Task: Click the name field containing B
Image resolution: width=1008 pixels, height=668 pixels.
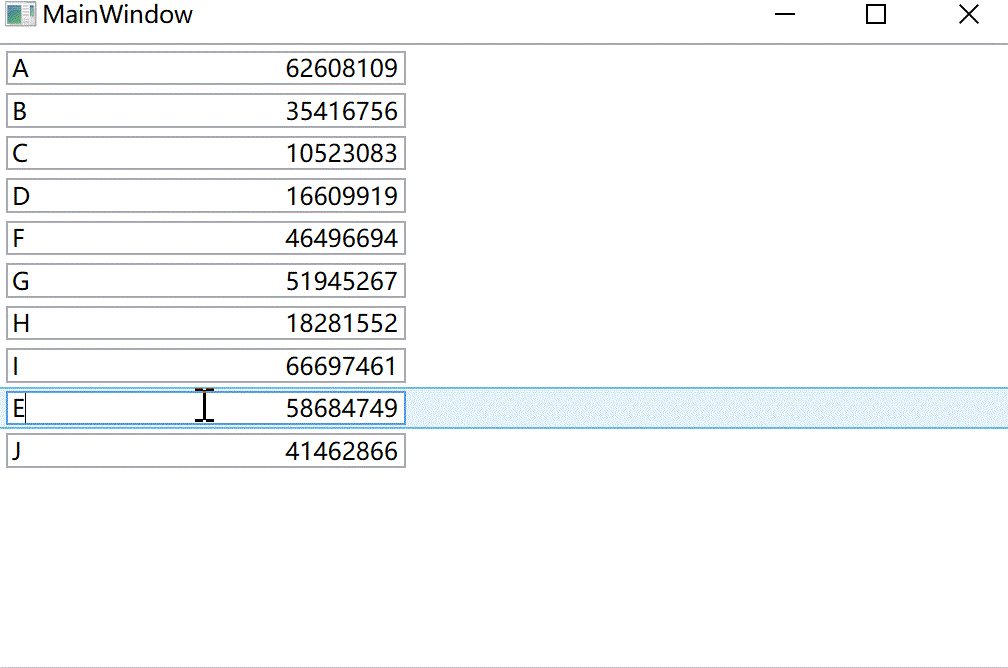Action: (100, 110)
